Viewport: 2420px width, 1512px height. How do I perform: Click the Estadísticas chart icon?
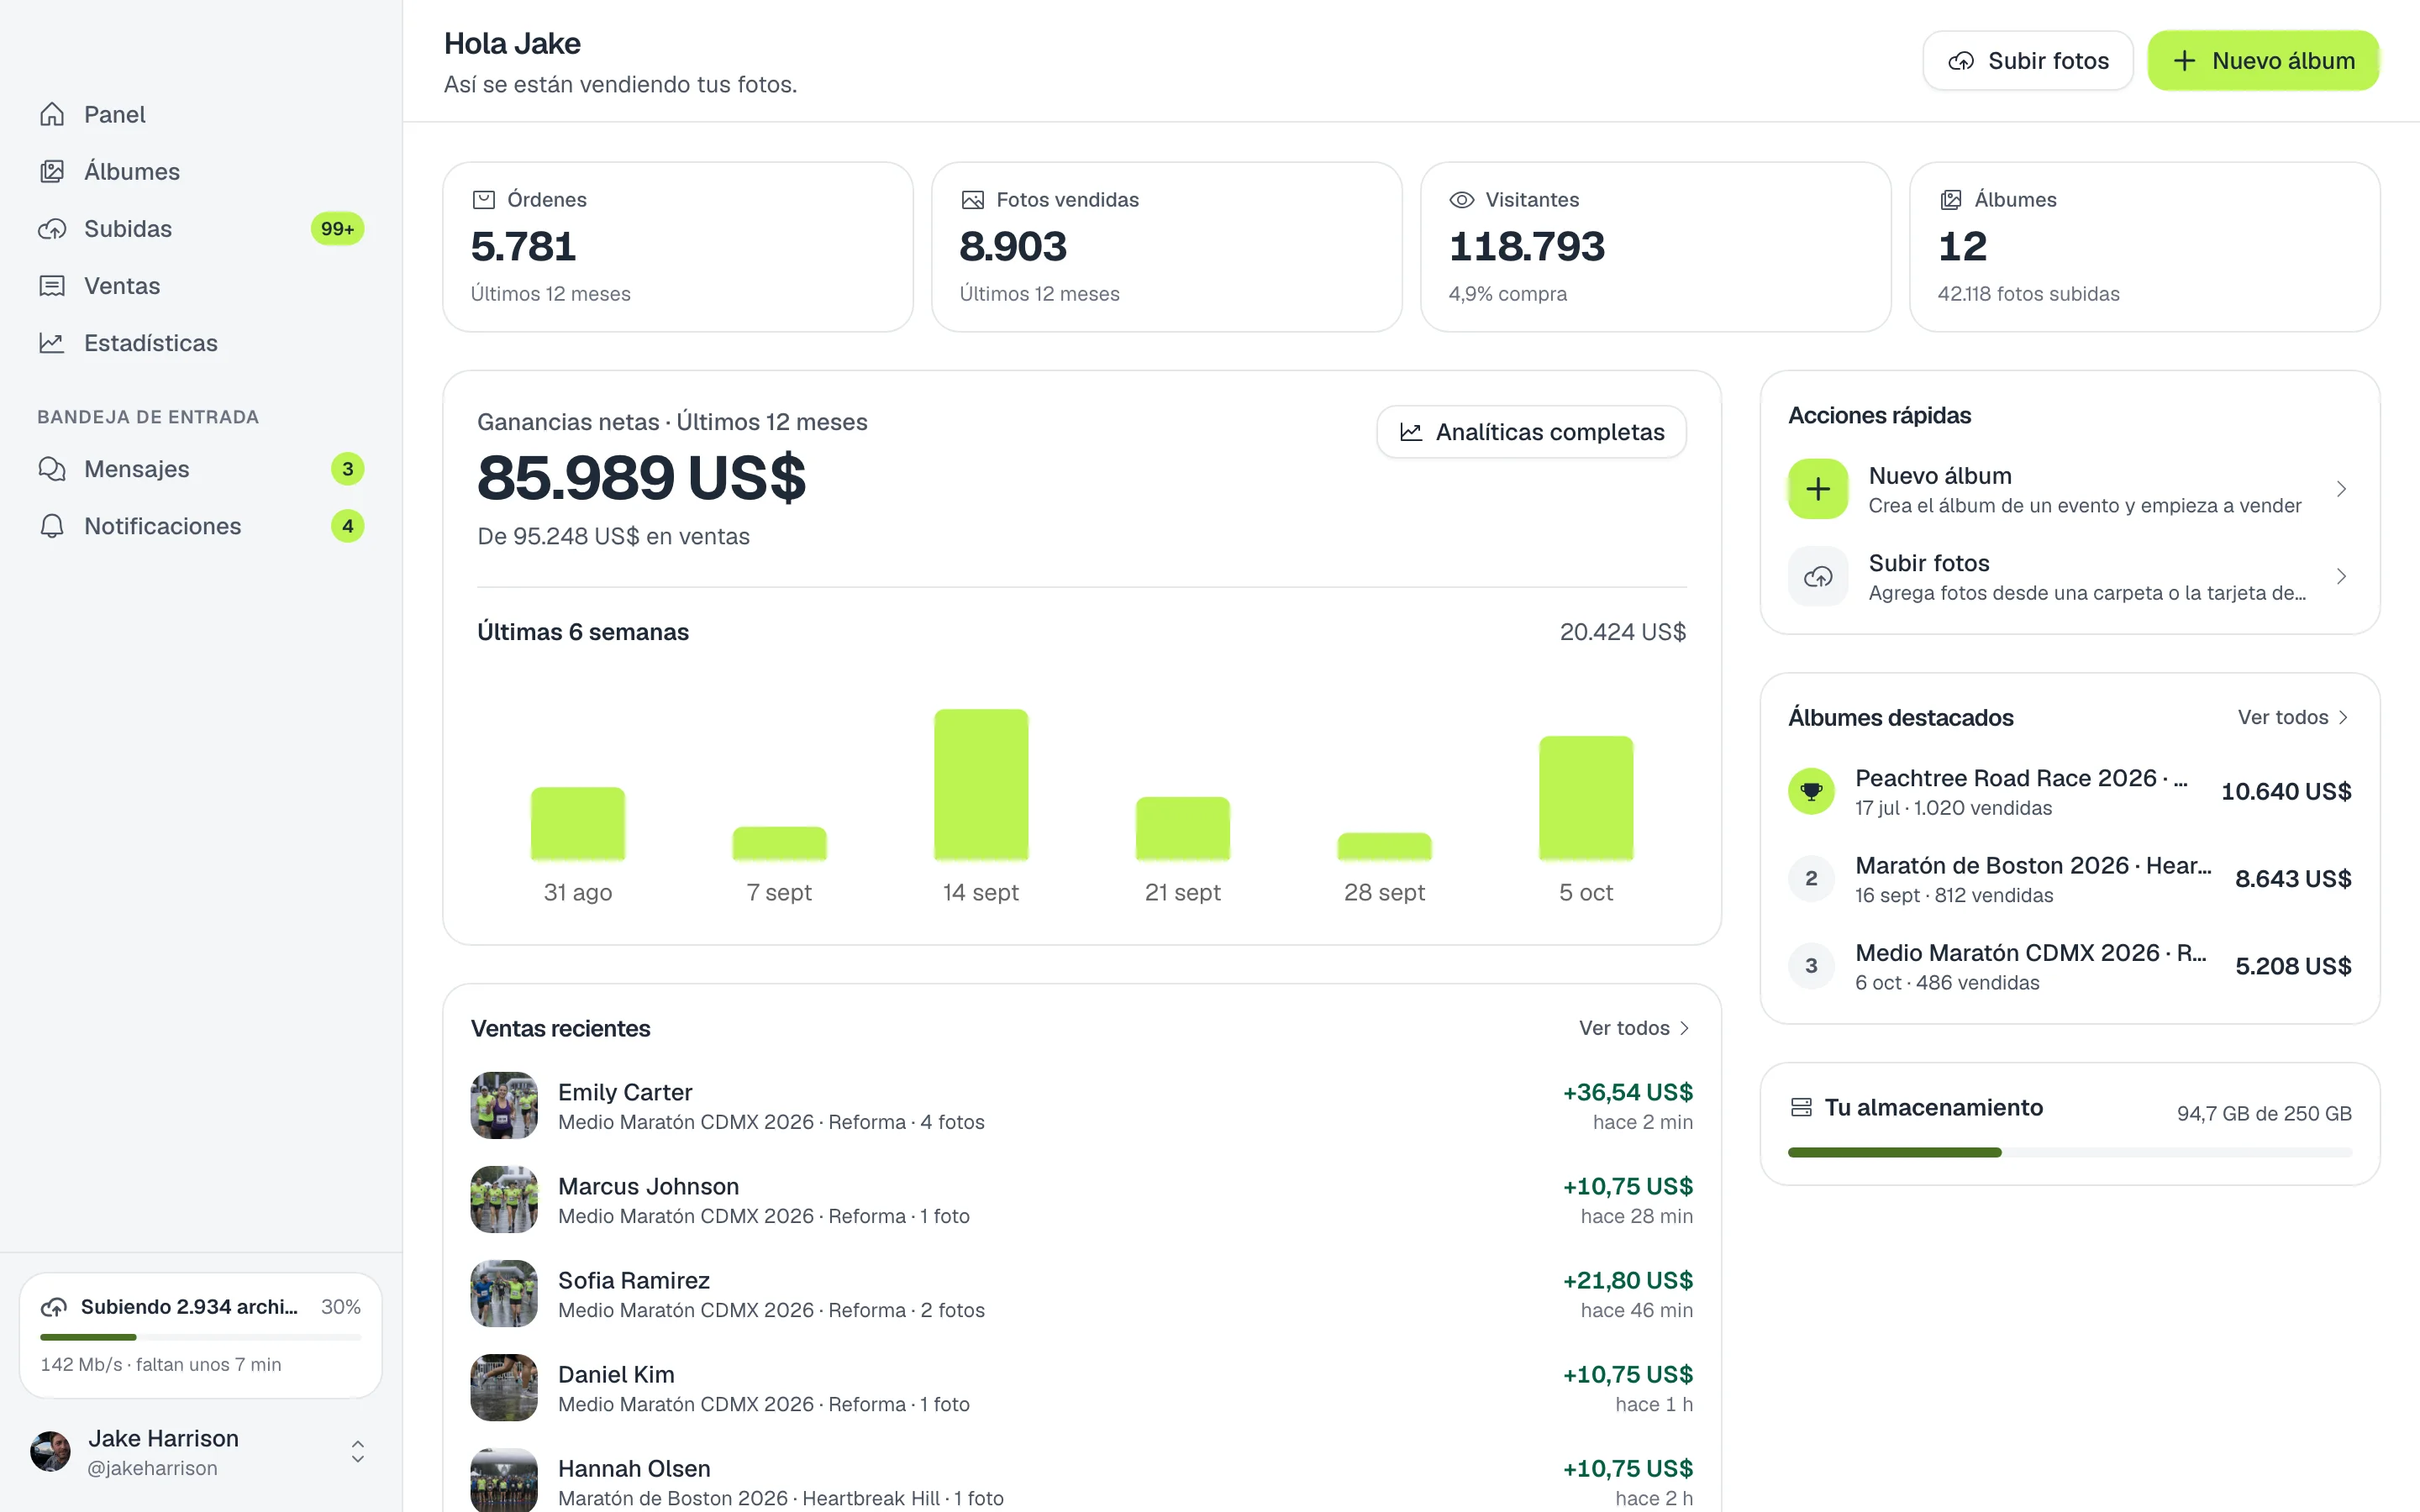(52, 343)
